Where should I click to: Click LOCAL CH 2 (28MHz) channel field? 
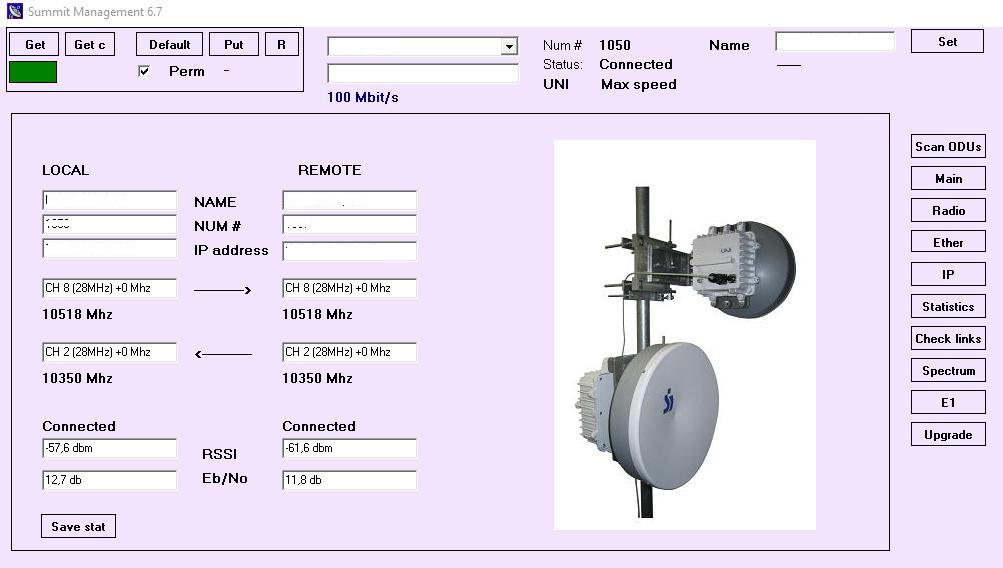[x=109, y=352]
